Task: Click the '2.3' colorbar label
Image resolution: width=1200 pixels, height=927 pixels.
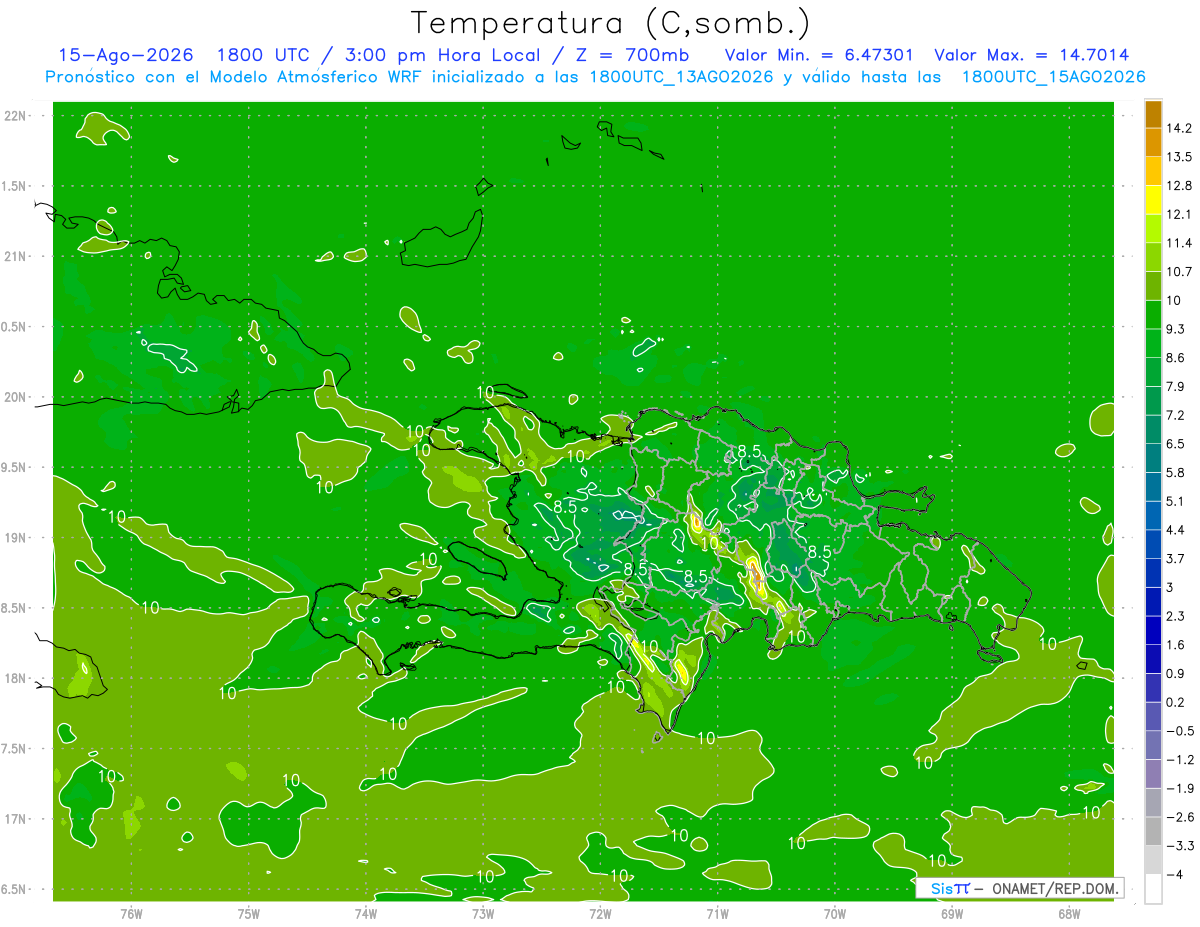Action: [1175, 616]
